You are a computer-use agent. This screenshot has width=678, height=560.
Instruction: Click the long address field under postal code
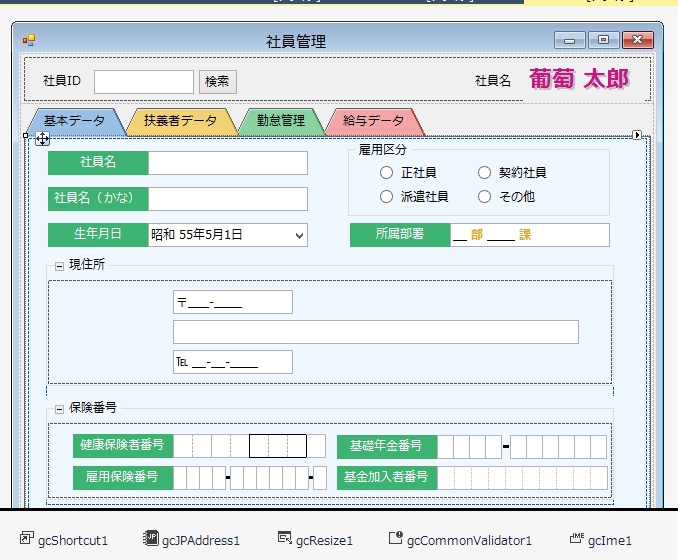pos(376,332)
